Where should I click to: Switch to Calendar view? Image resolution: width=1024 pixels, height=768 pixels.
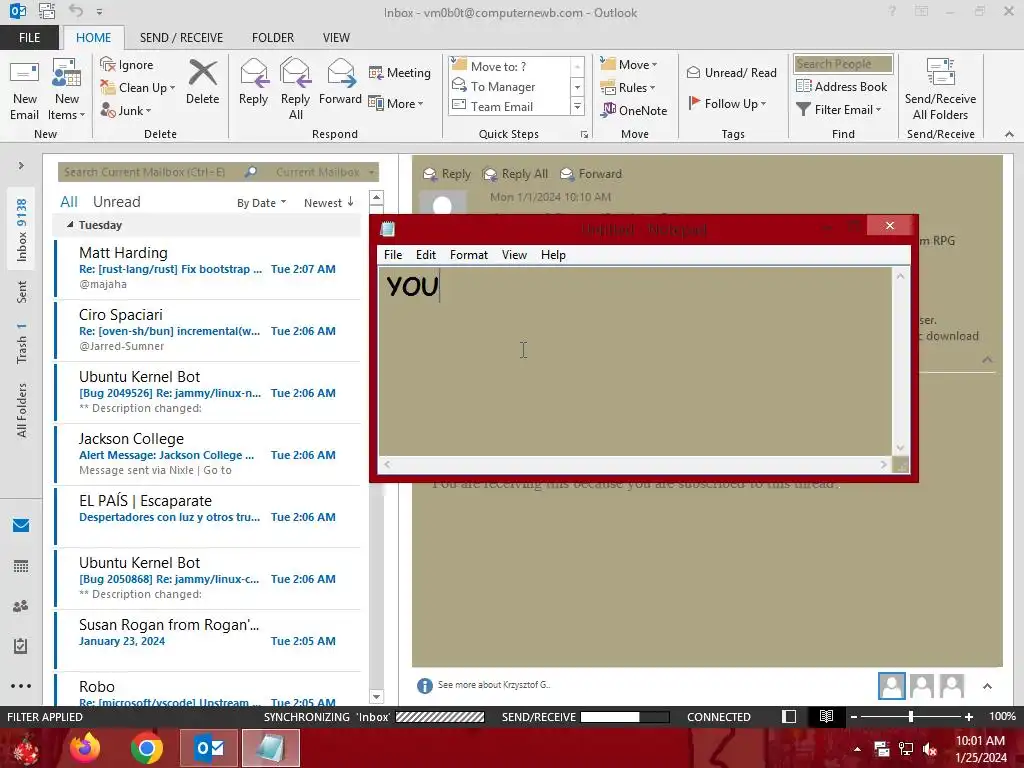pyautogui.click(x=21, y=566)
